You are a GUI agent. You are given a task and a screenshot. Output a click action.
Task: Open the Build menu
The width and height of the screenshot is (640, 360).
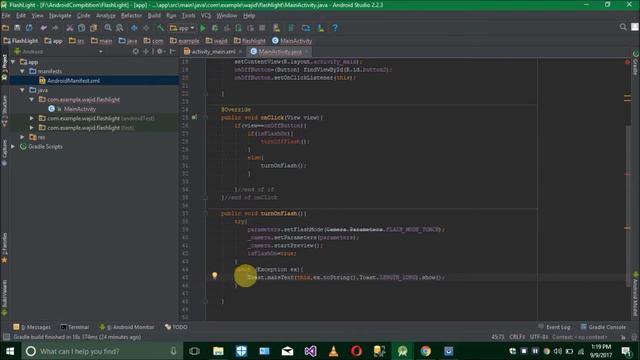(154, 16)
